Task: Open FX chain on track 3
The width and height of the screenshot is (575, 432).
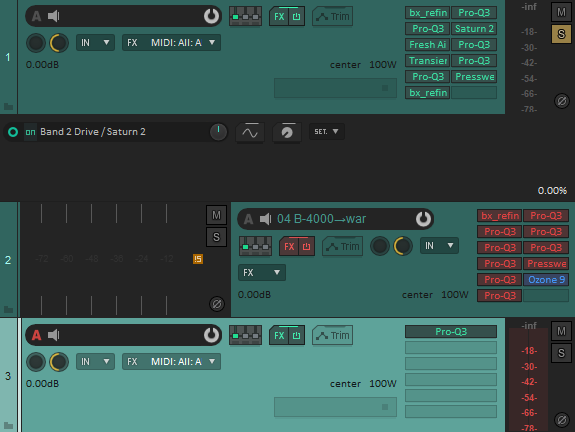Action: point(279,336)
